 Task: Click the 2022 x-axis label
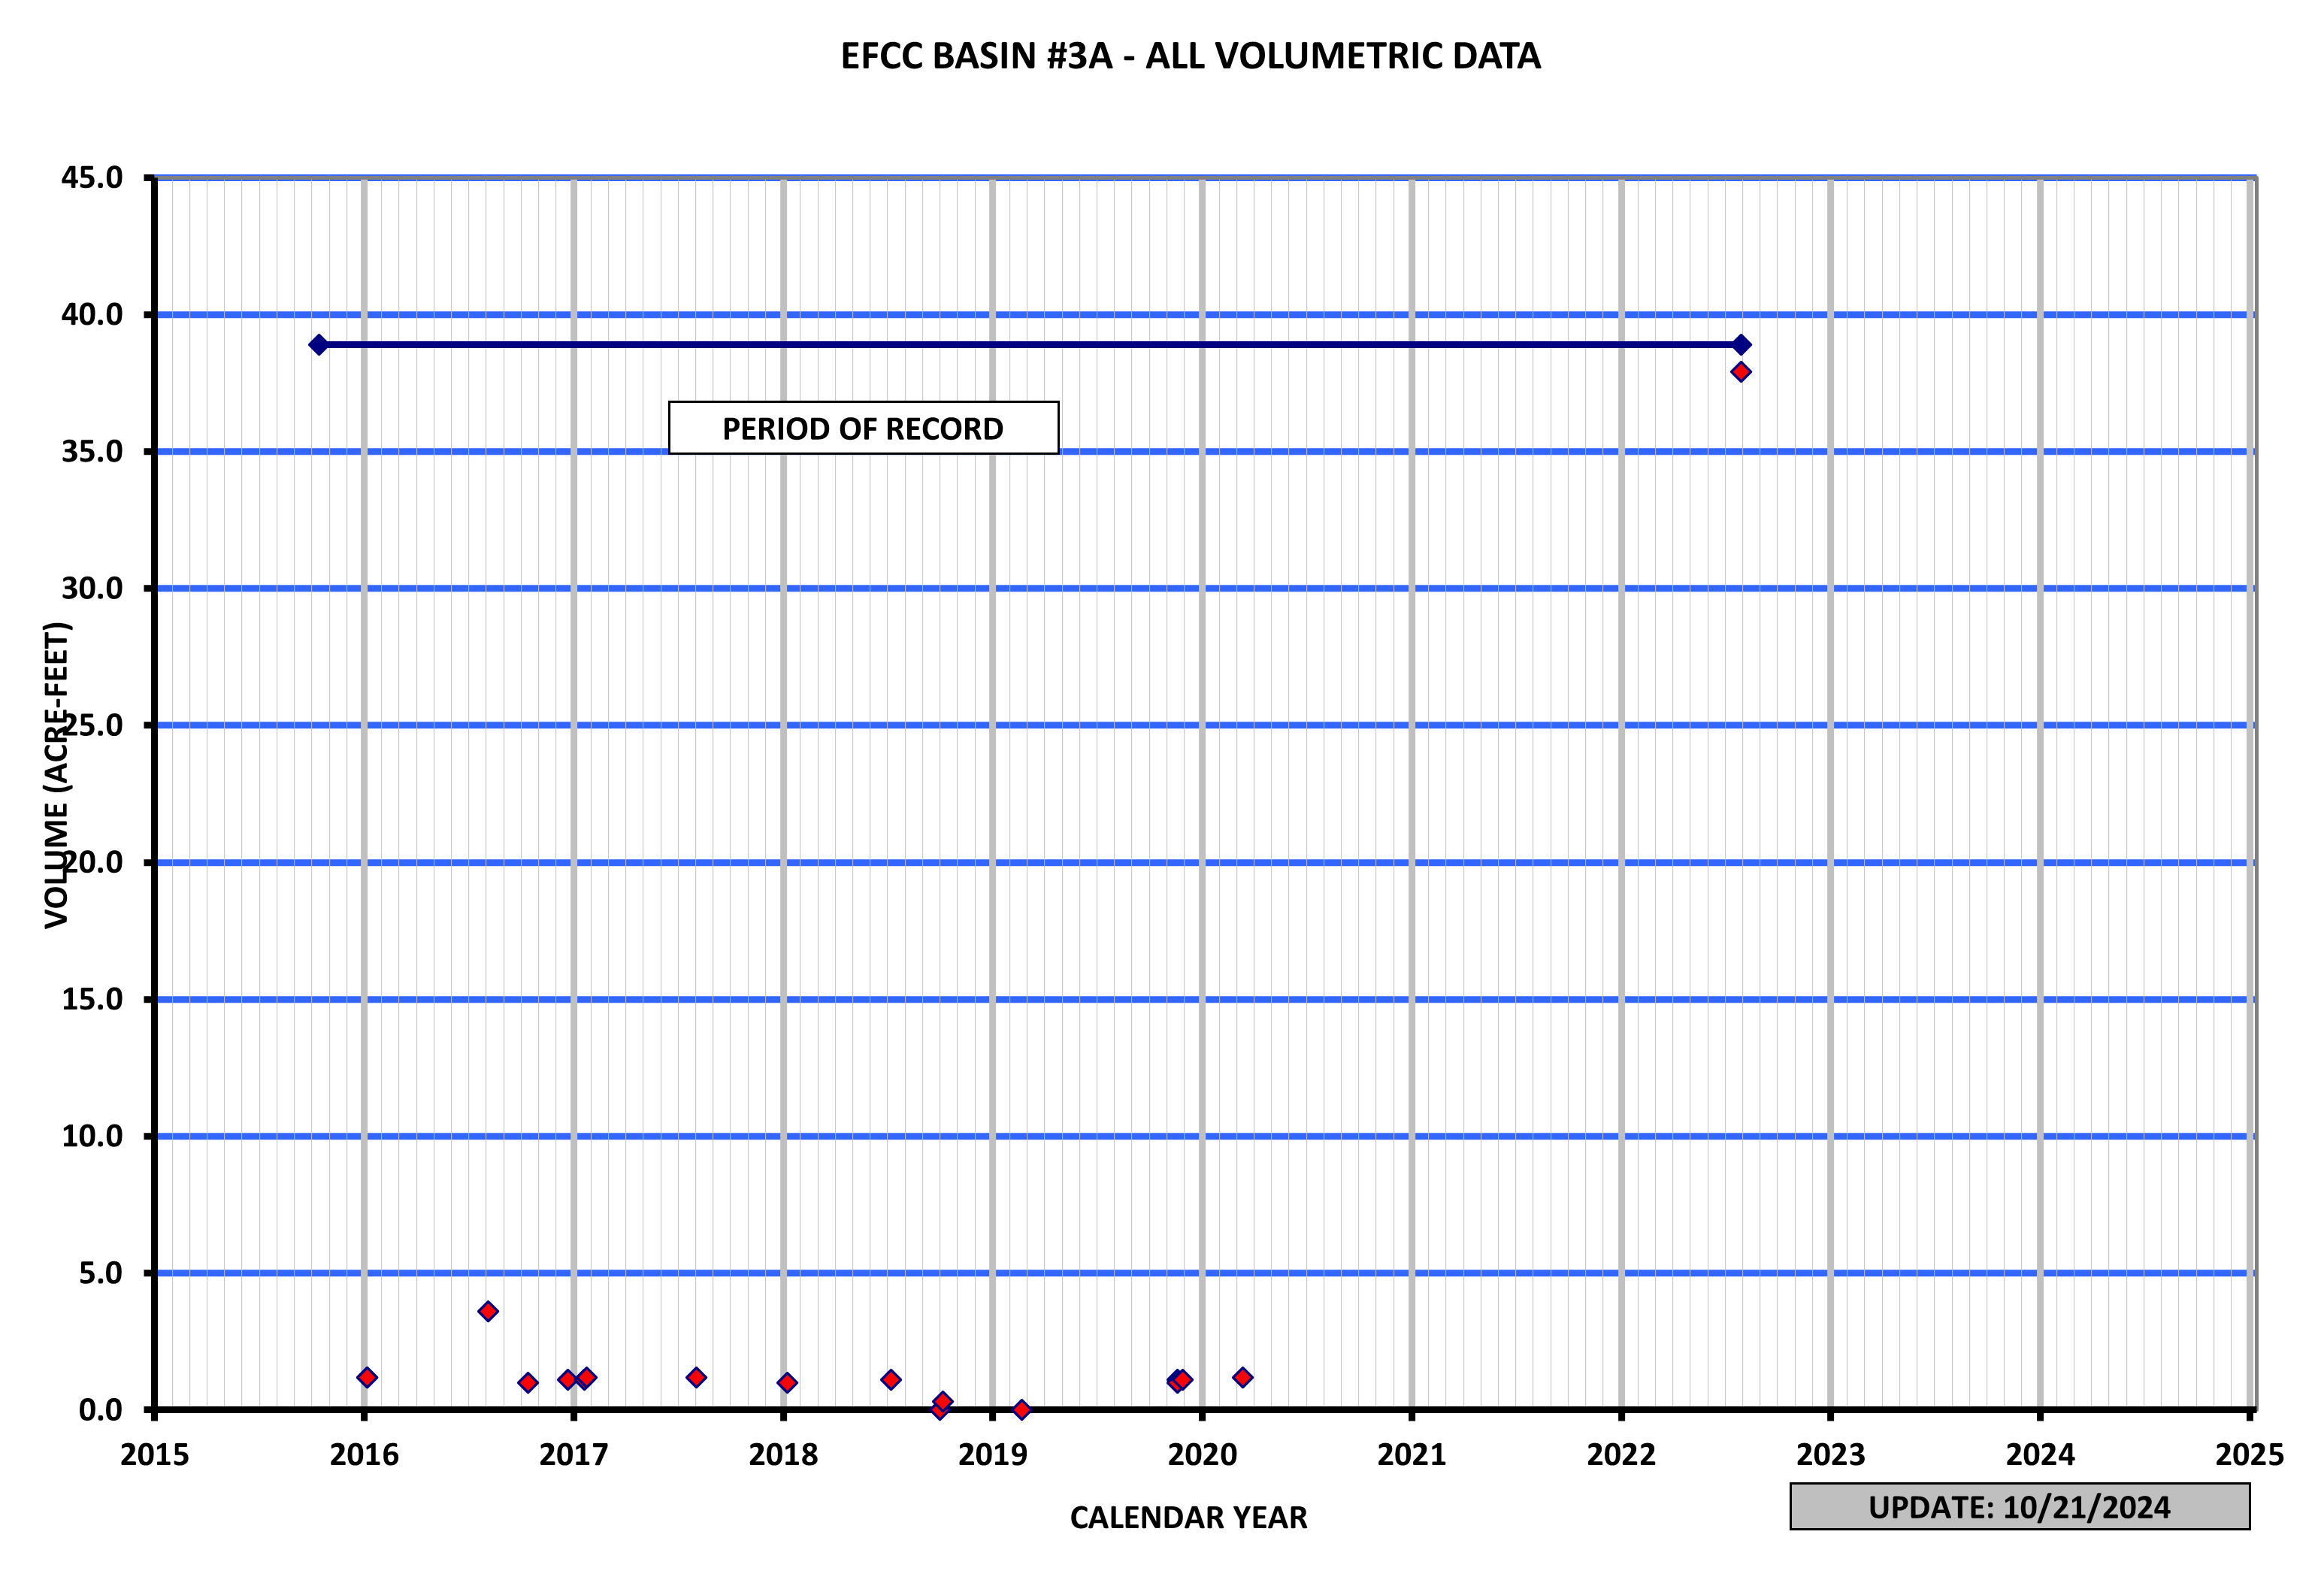1621,1454
